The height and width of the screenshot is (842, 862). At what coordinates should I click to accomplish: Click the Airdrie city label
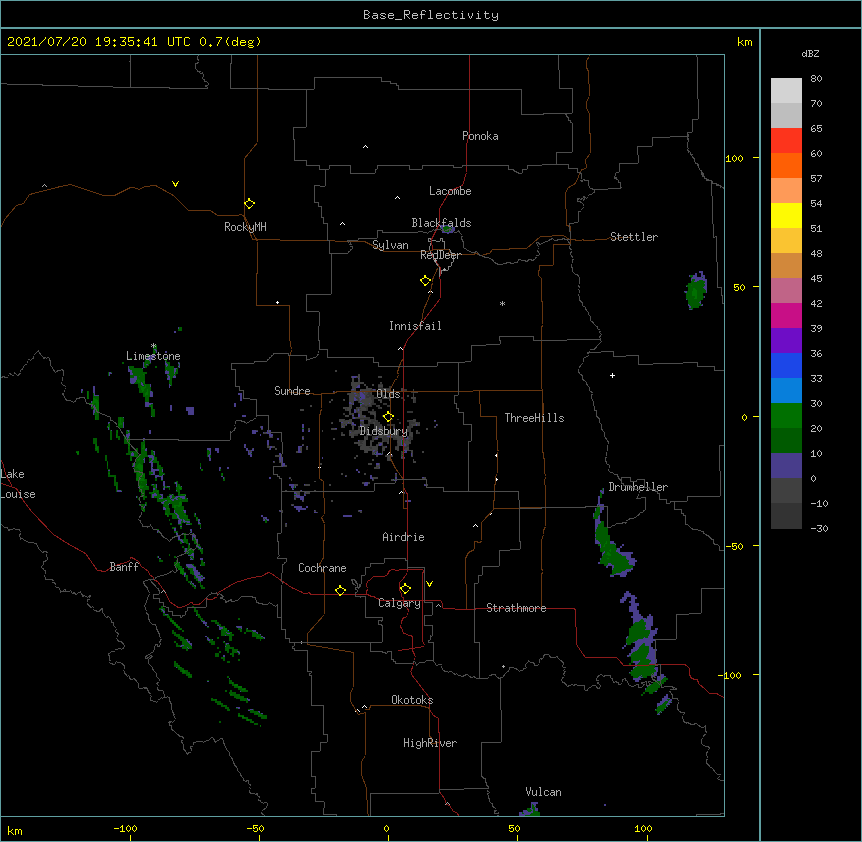[403, 537]
